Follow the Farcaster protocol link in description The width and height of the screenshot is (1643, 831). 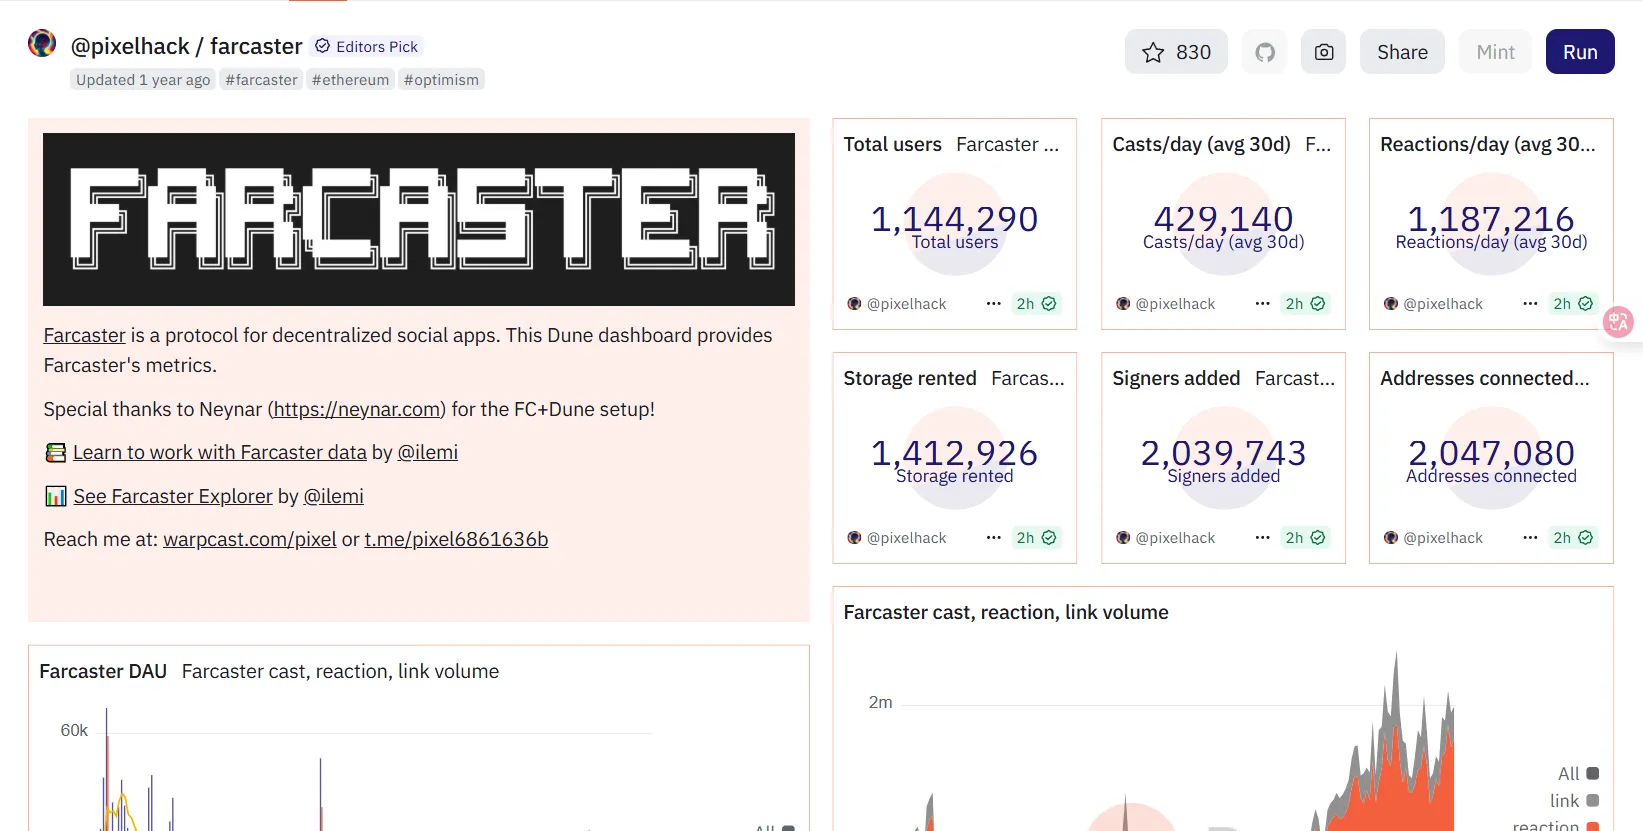[x=85, y=335]
